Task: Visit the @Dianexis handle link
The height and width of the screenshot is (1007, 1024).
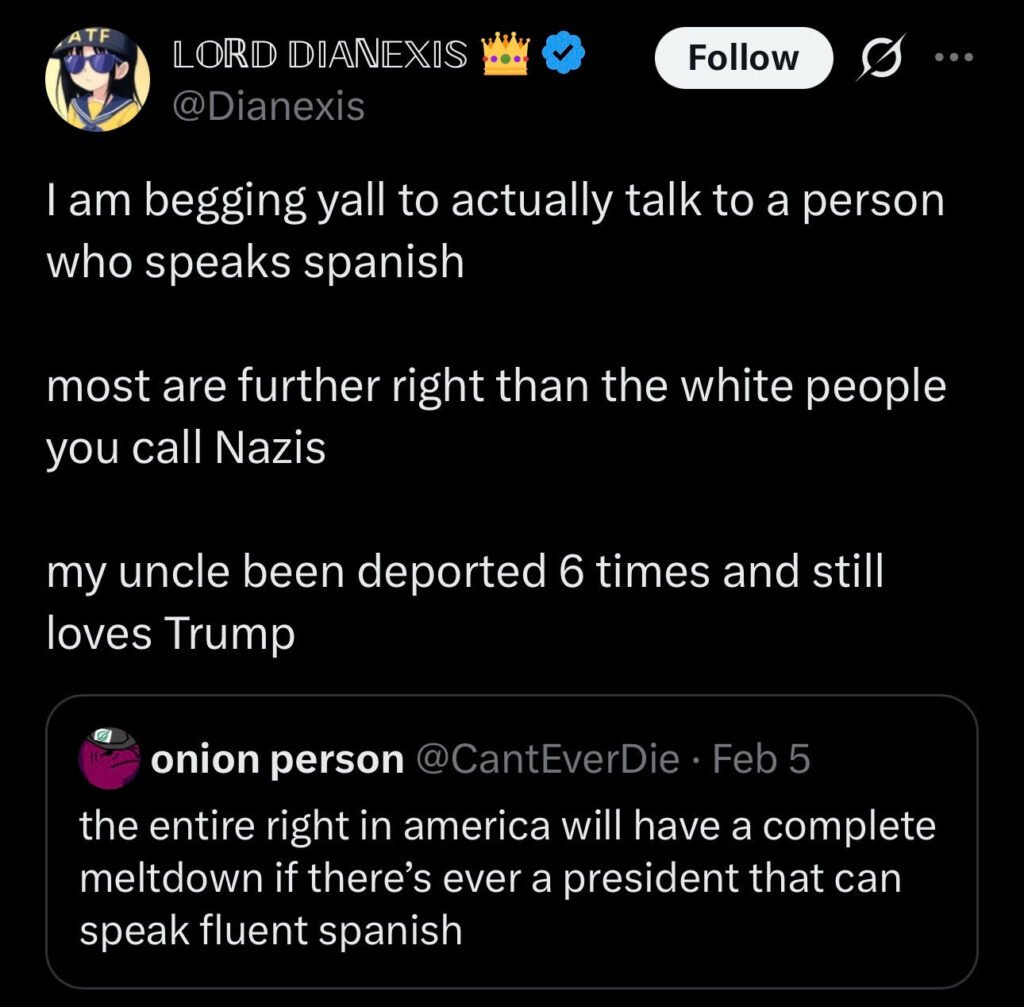Action: click(269, 105)
